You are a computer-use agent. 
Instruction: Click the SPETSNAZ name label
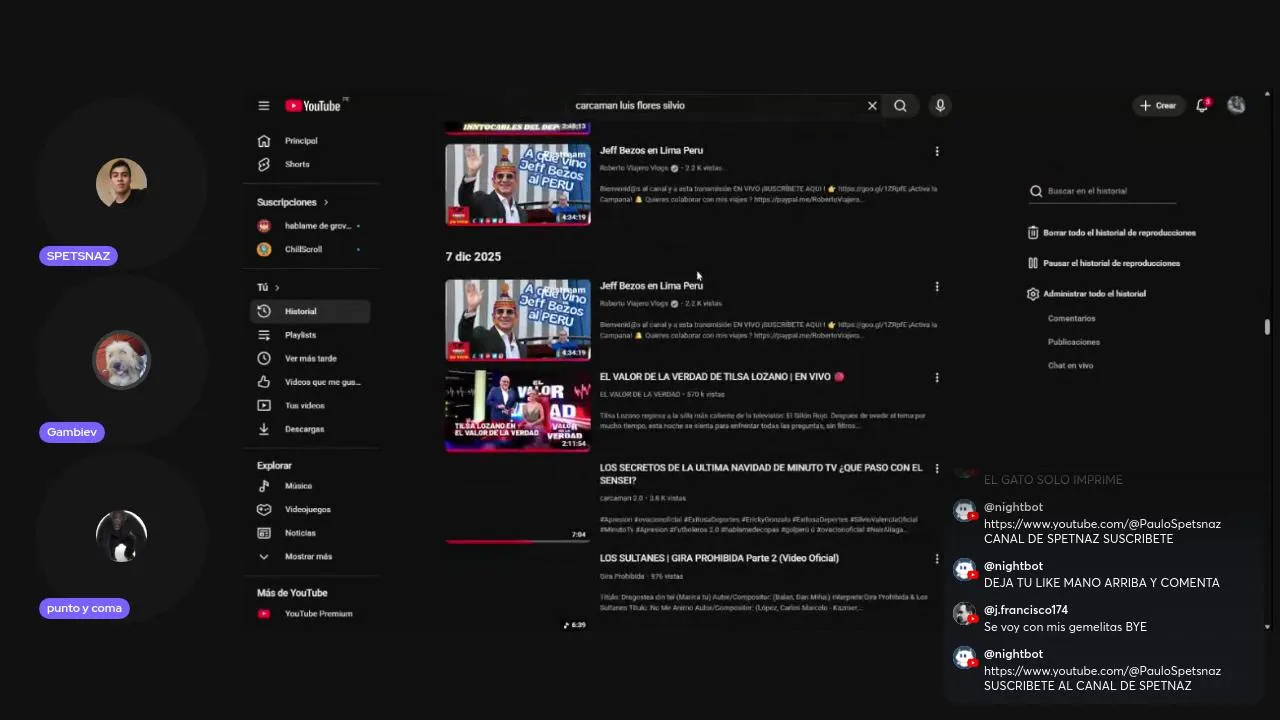[x=78, y=256]
